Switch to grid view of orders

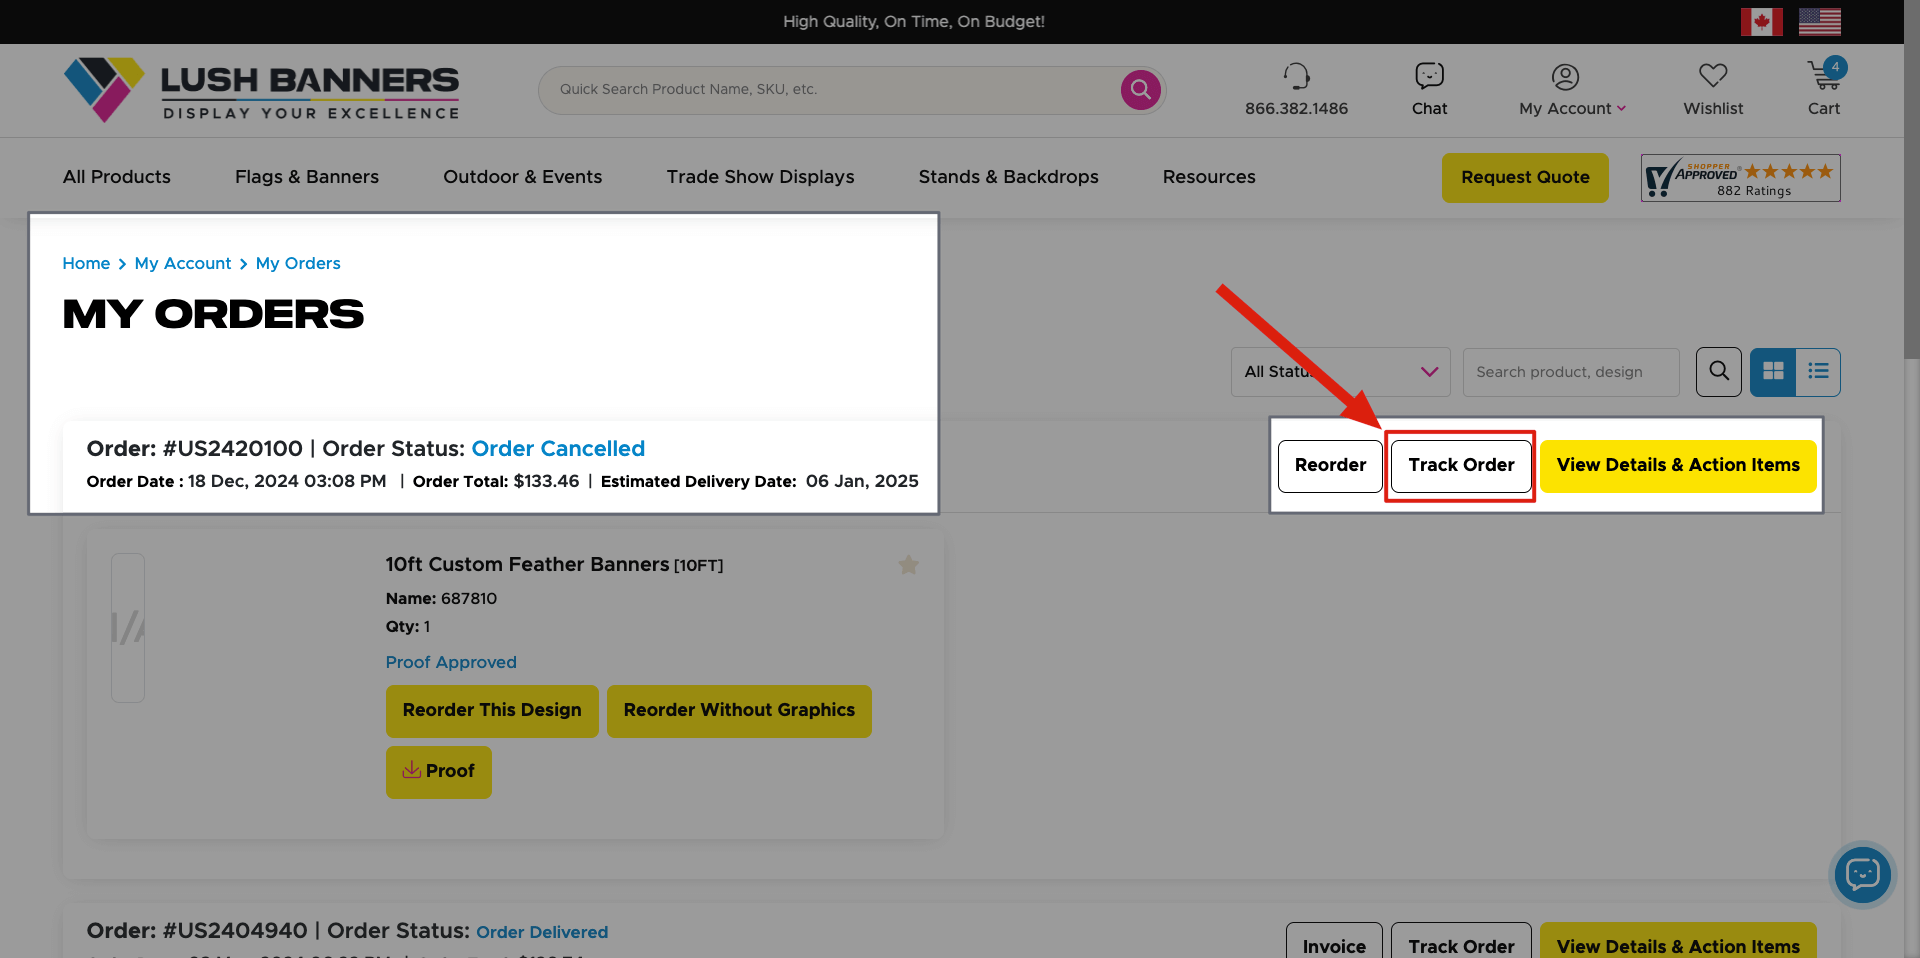[x=1773, y=372]
